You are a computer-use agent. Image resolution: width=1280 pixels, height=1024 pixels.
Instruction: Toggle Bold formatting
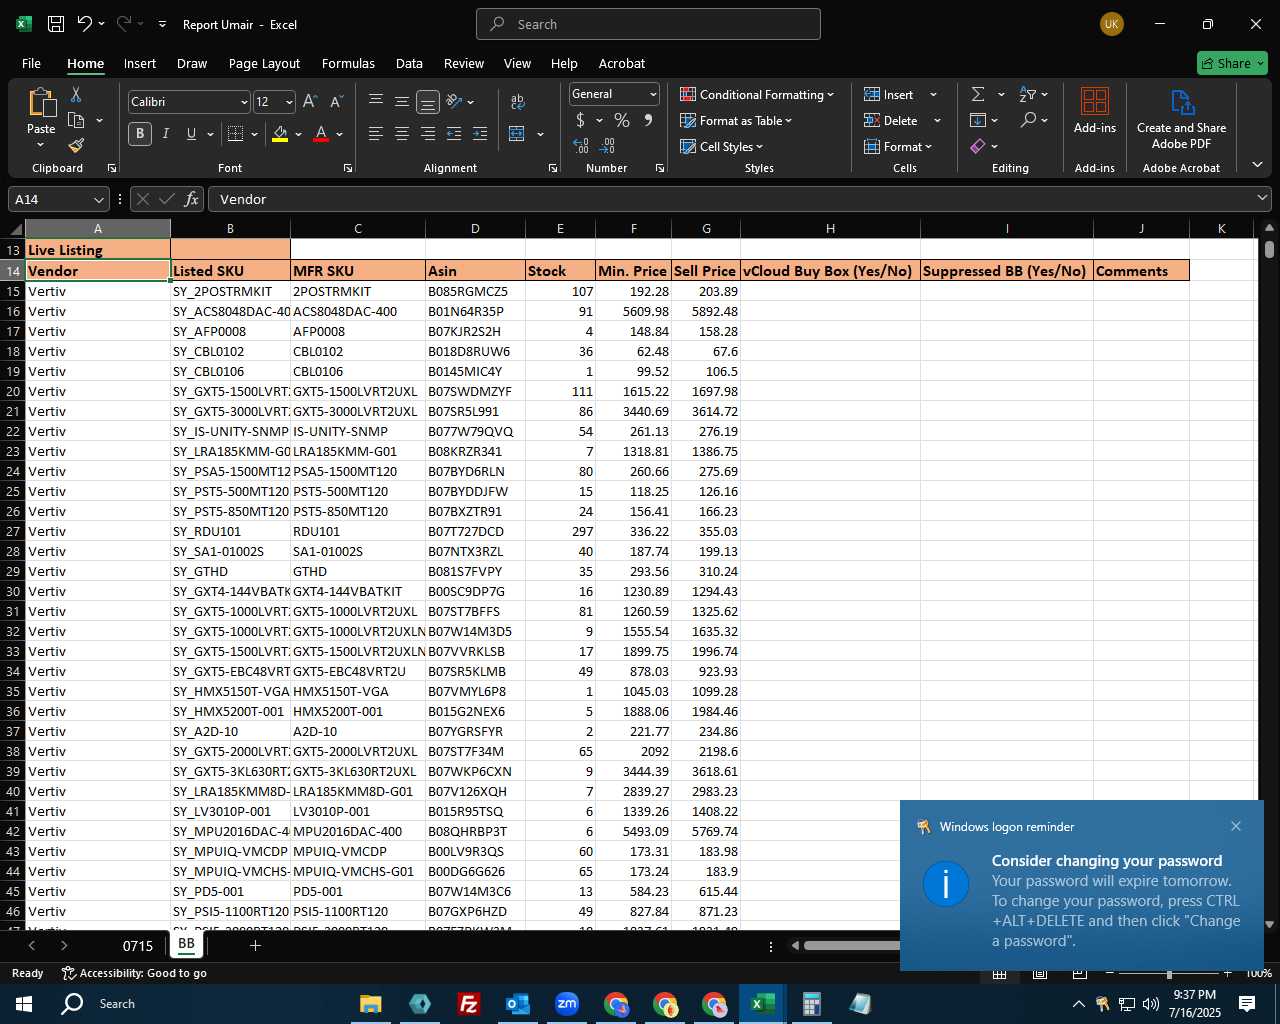140,134
